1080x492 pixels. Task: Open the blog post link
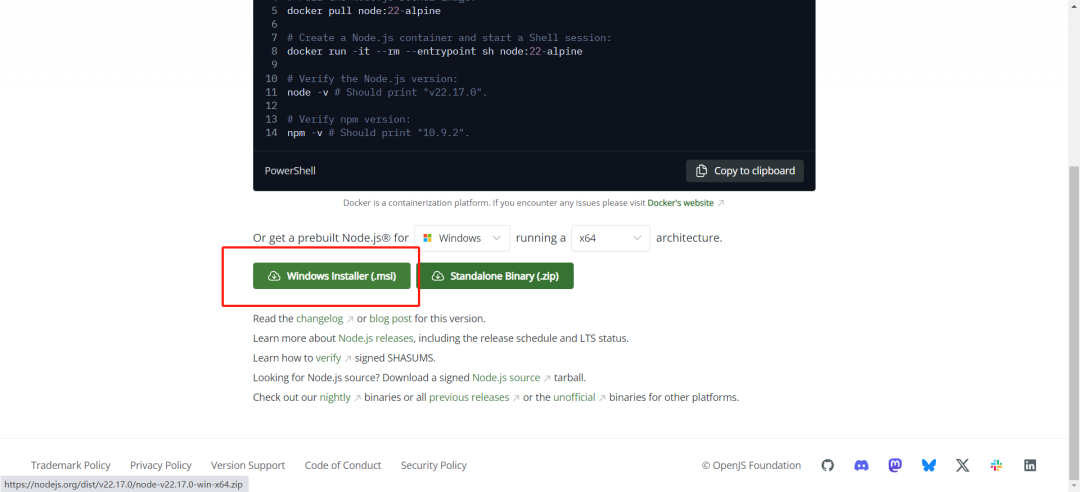391,318
